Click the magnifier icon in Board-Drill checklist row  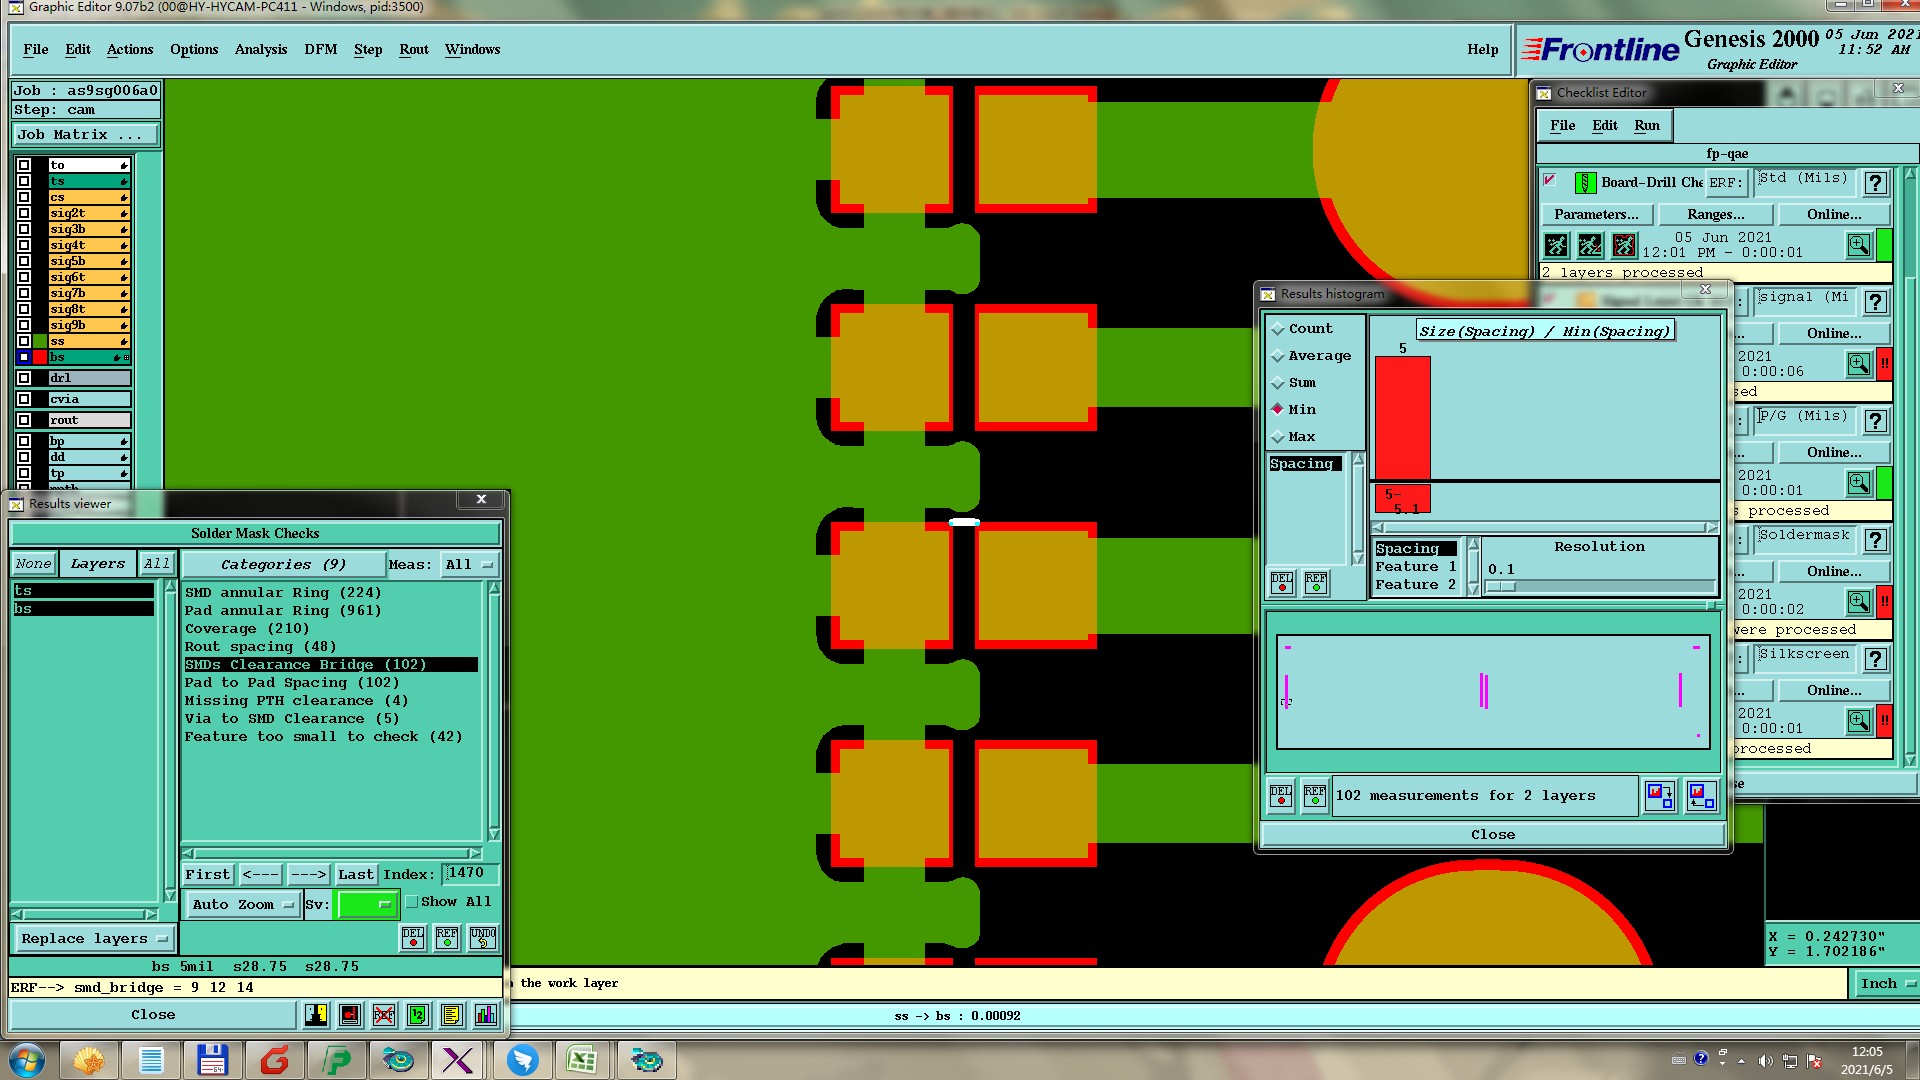click(1858, 245)
